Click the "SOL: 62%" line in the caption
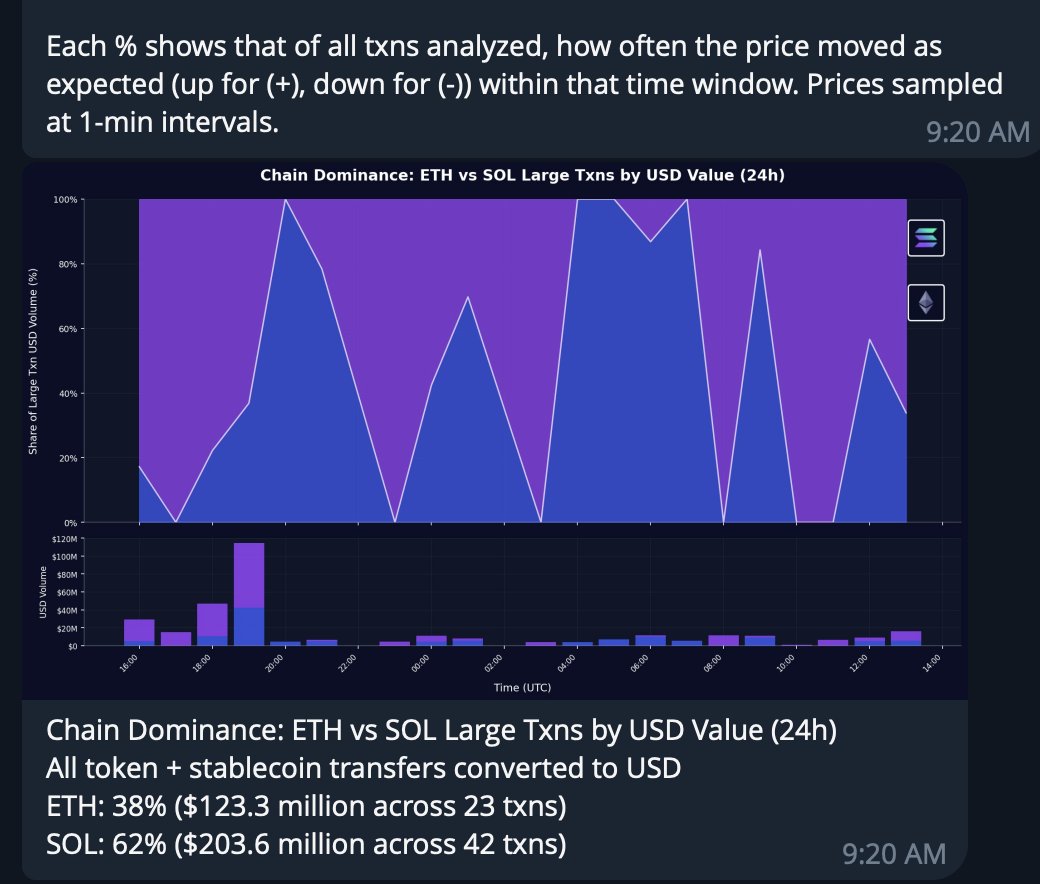The height and width of the screenshot is (884, 1040). point(307,844)
